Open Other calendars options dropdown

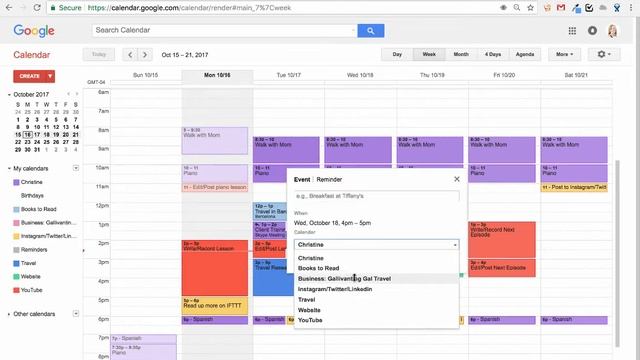76,313
